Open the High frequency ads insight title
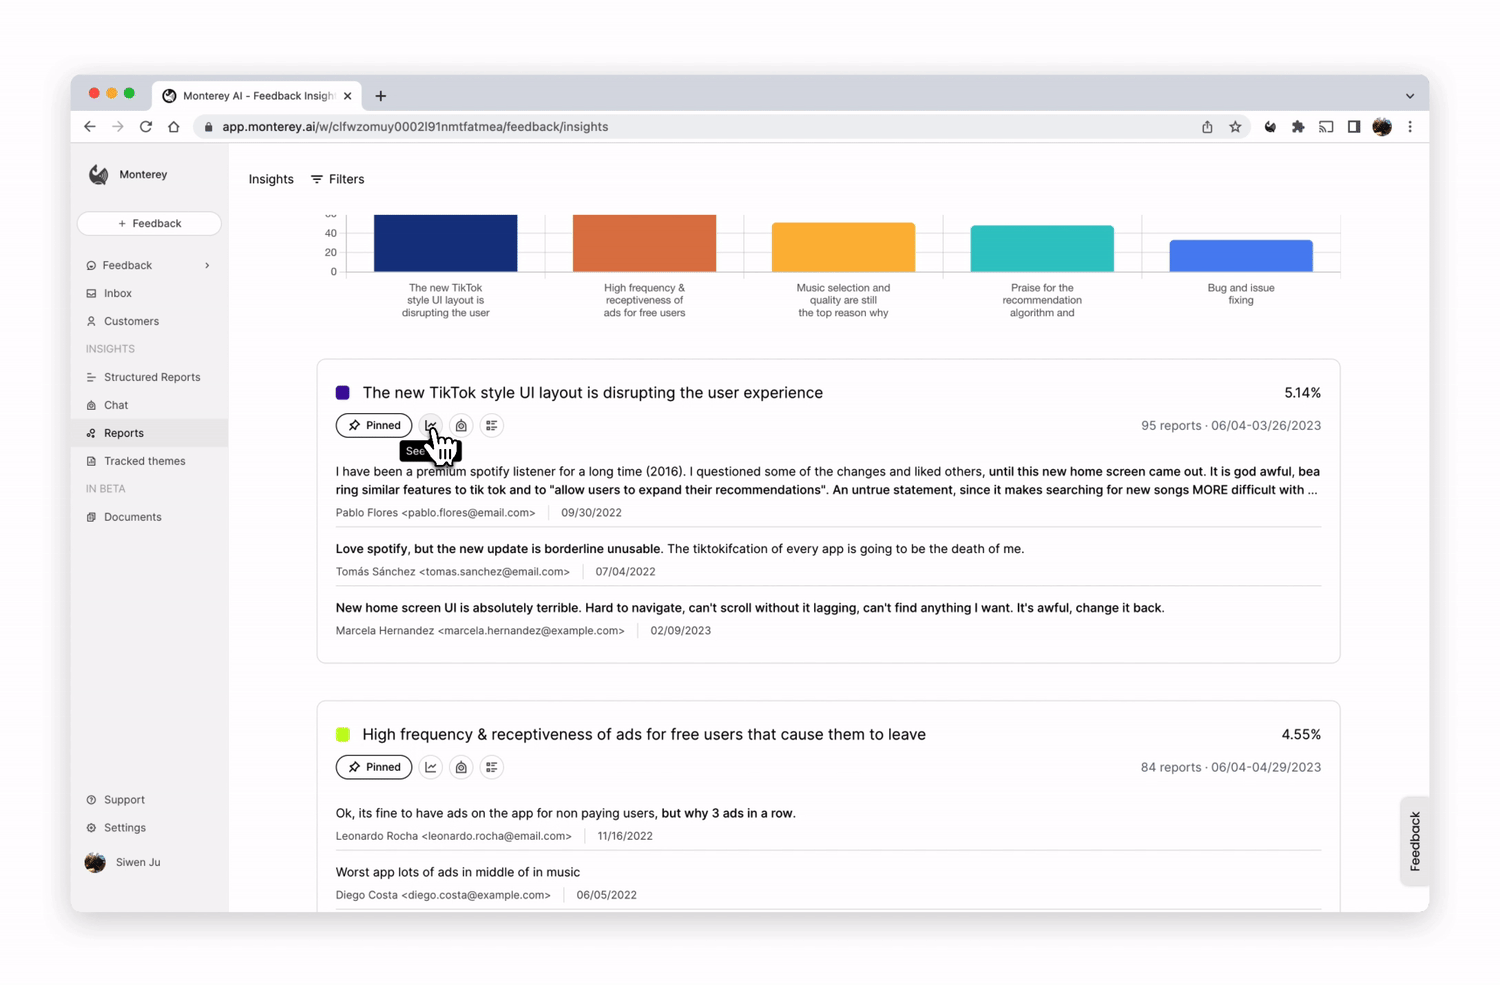Image resolution: width=1500 pixels, height=985 pixels. click(644, 735)
